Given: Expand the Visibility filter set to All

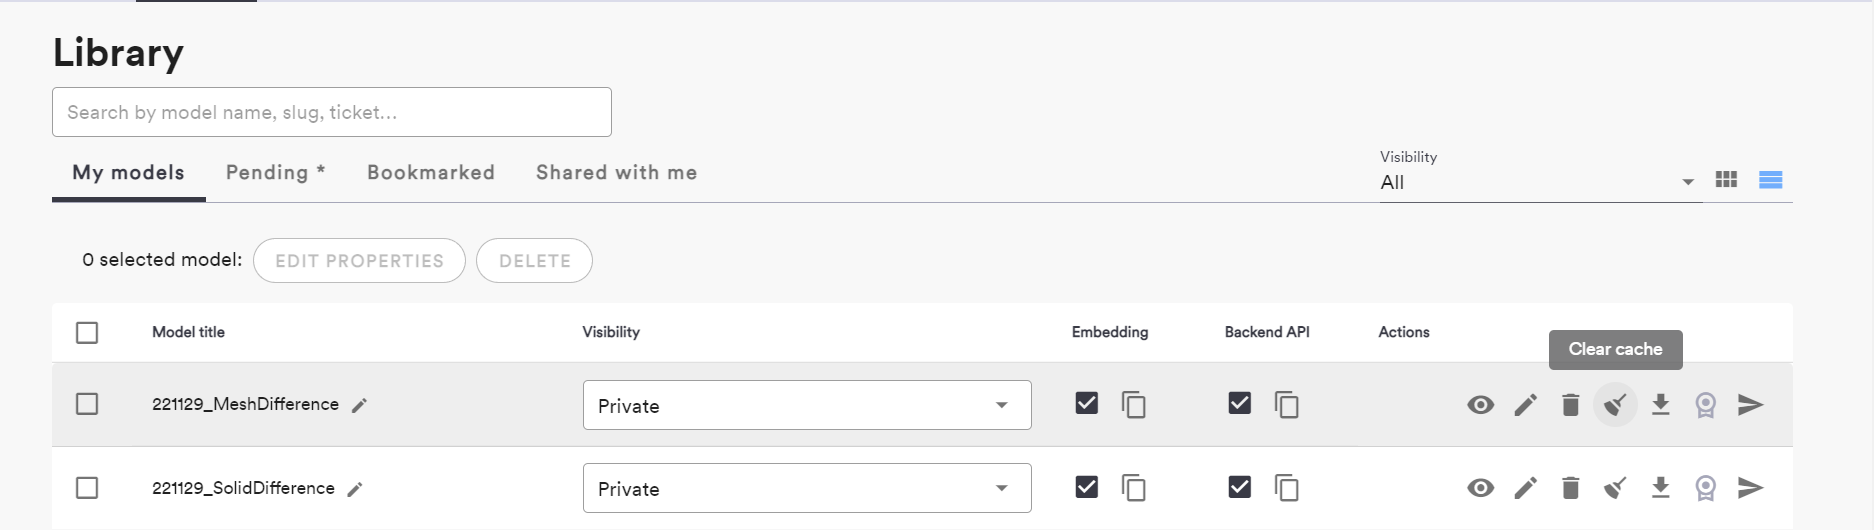Looking at the screenshot, I should [x=1538, y=182].
